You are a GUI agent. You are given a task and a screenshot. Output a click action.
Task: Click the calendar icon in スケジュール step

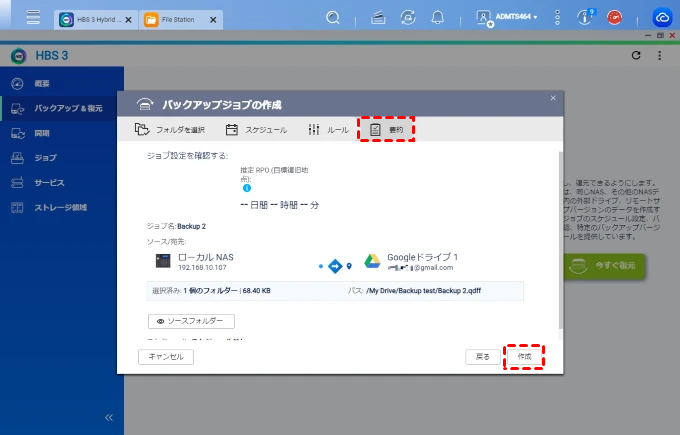(x=232, y=130)
